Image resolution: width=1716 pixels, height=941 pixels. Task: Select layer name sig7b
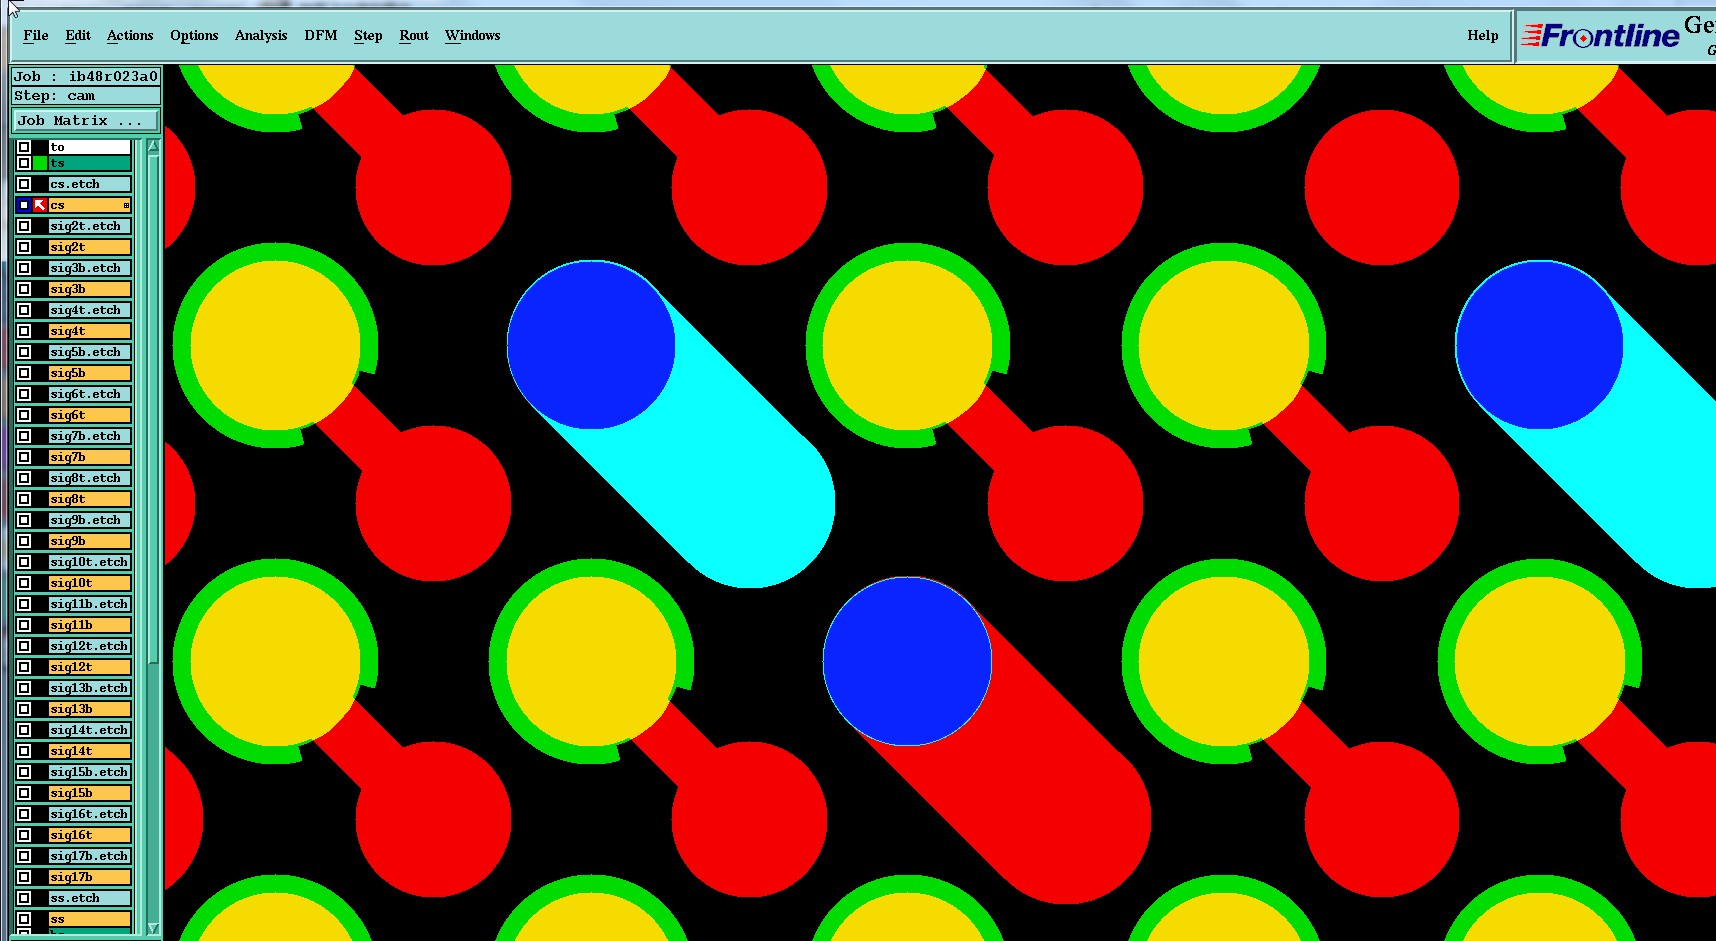tap(90, 457)
